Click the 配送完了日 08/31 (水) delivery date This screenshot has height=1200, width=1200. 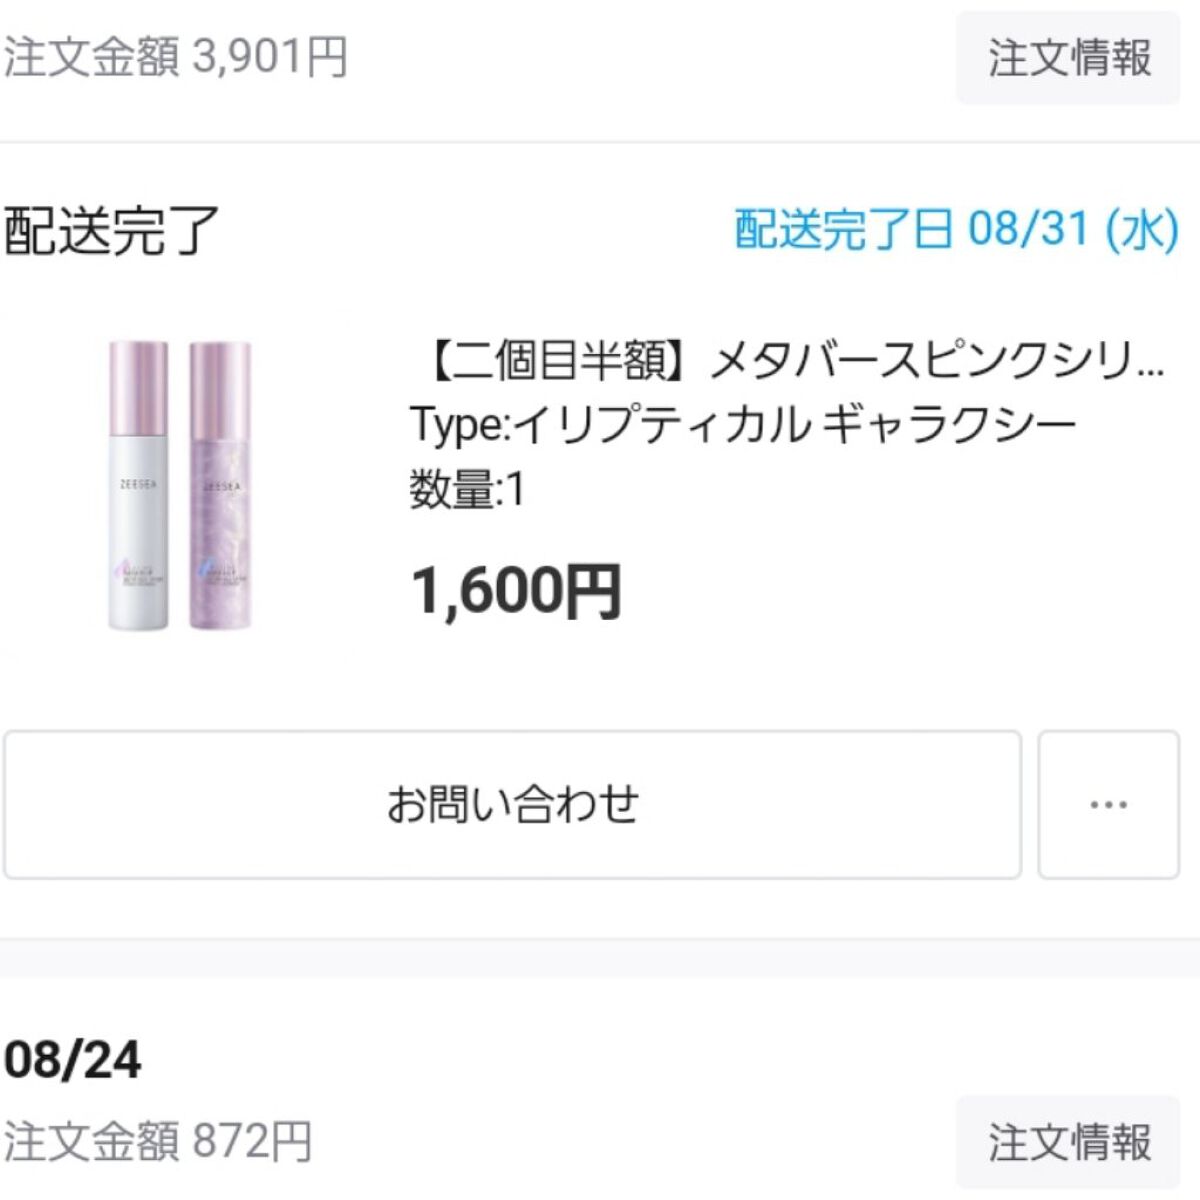pos(956,230)
